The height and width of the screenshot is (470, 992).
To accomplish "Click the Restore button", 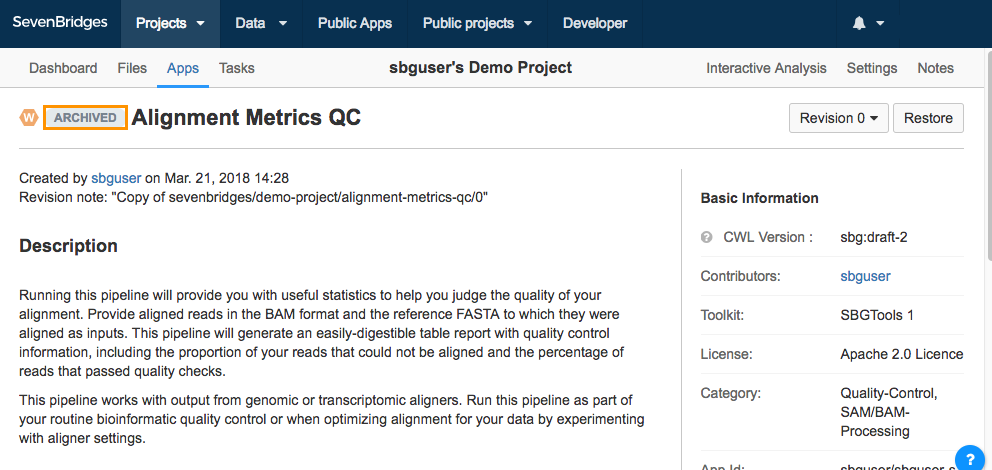I will tap(928, 118).
